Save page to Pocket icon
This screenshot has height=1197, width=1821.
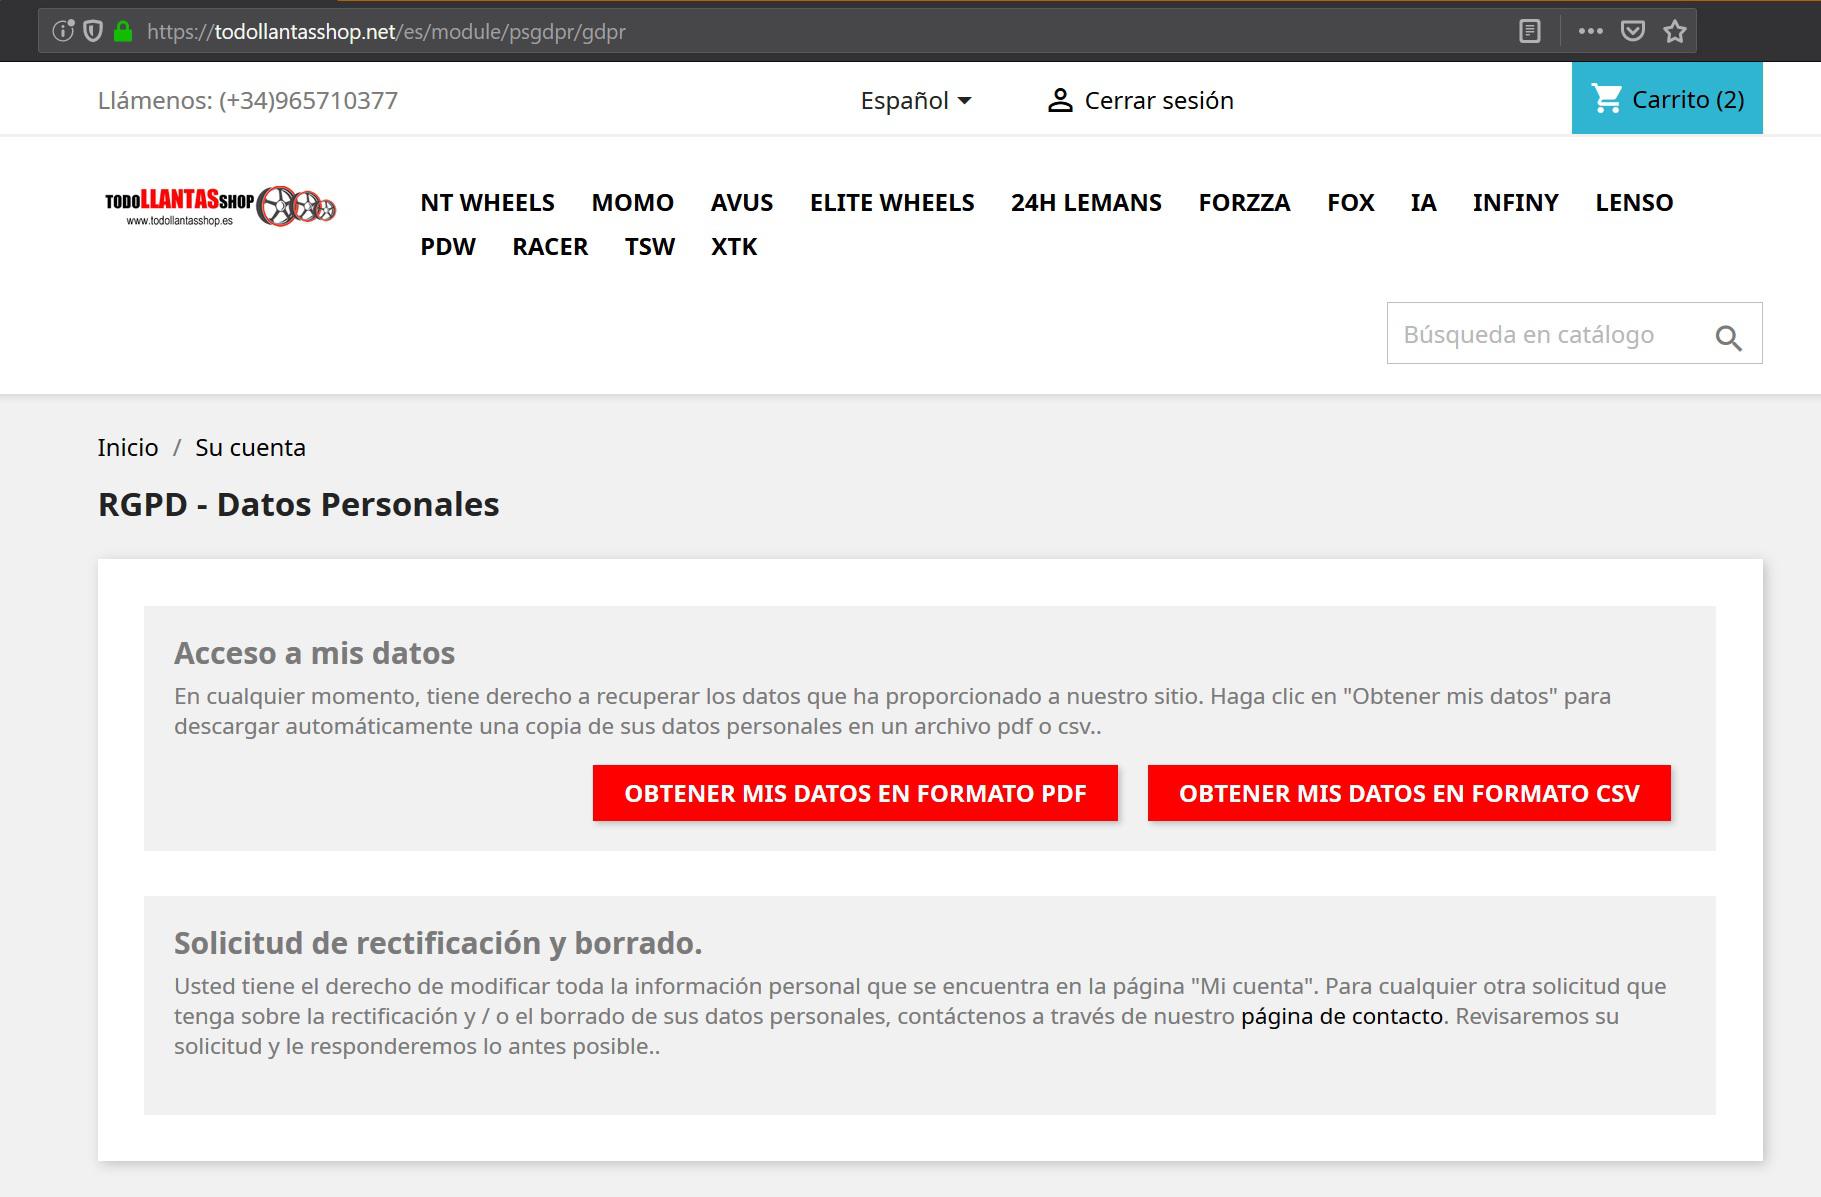[x=1633, y=31]
